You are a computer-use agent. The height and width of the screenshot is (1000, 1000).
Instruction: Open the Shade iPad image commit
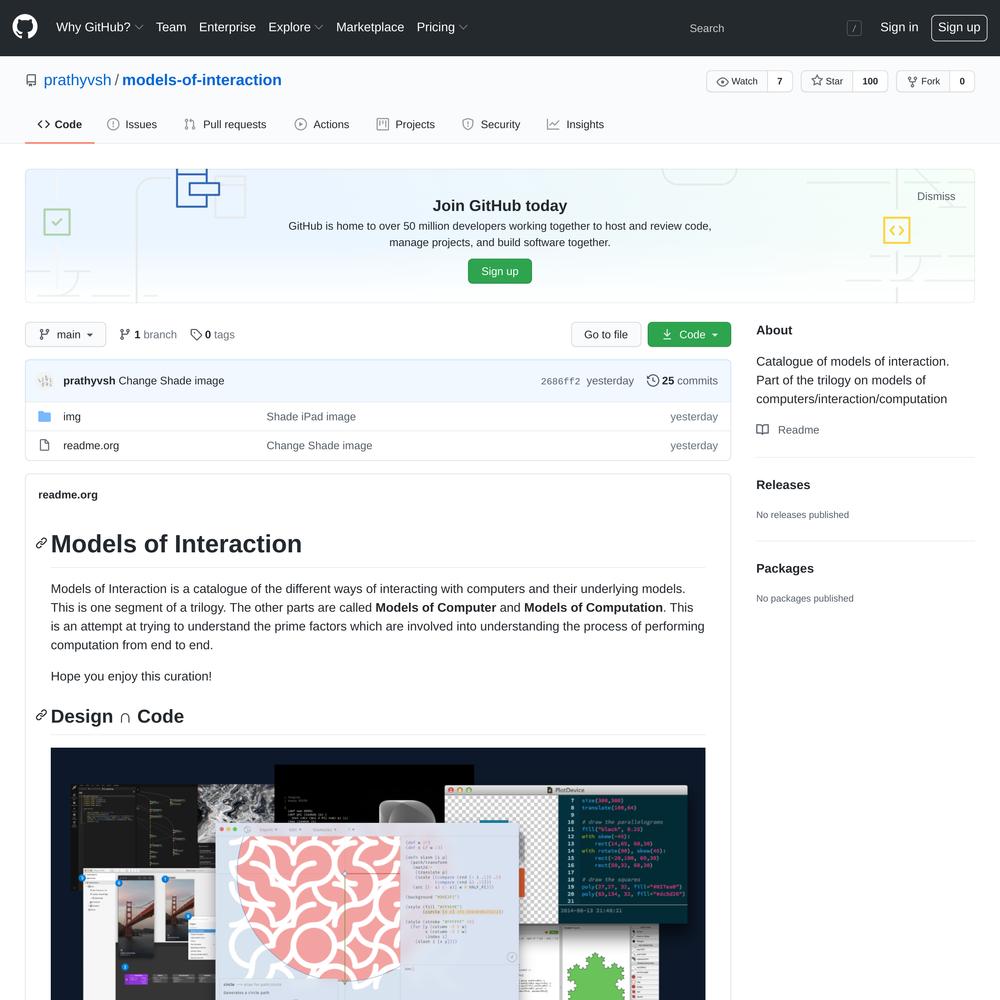pyautogui.click(x=311, y=416)
